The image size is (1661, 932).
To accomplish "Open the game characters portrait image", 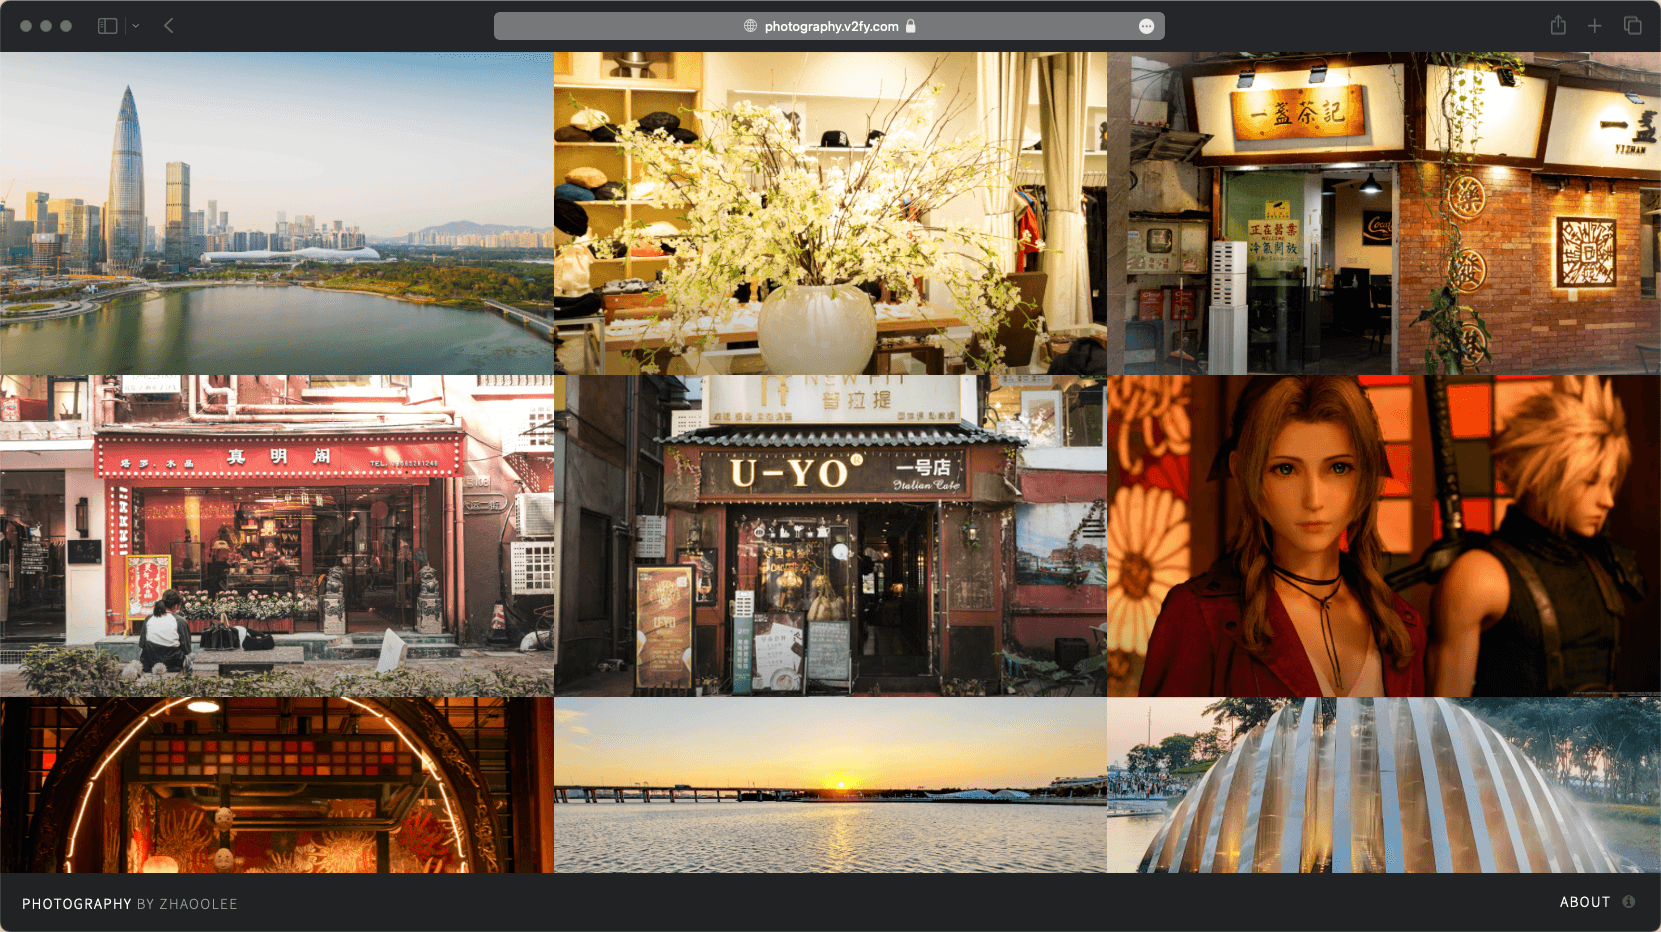I will coord(1384,536).
